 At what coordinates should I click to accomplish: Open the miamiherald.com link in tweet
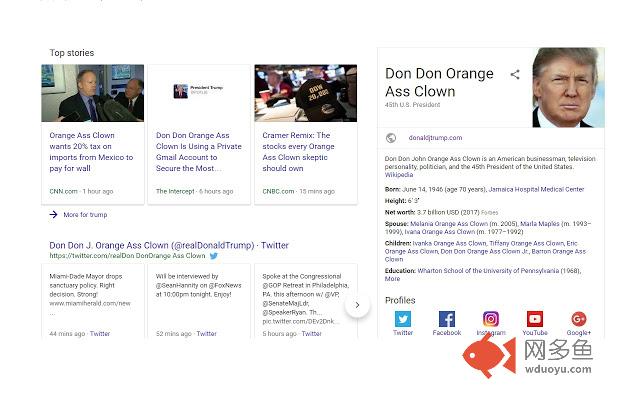tap(90, 303)
